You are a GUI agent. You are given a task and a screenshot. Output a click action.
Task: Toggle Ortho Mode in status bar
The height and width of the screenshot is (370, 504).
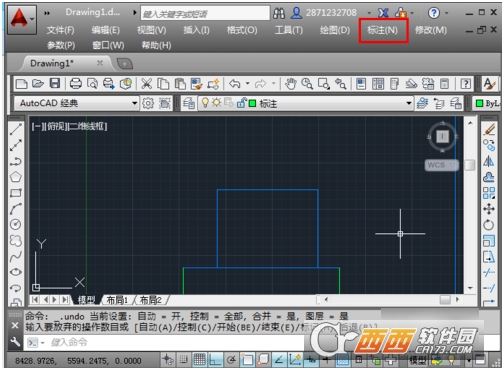pos(215,360)
